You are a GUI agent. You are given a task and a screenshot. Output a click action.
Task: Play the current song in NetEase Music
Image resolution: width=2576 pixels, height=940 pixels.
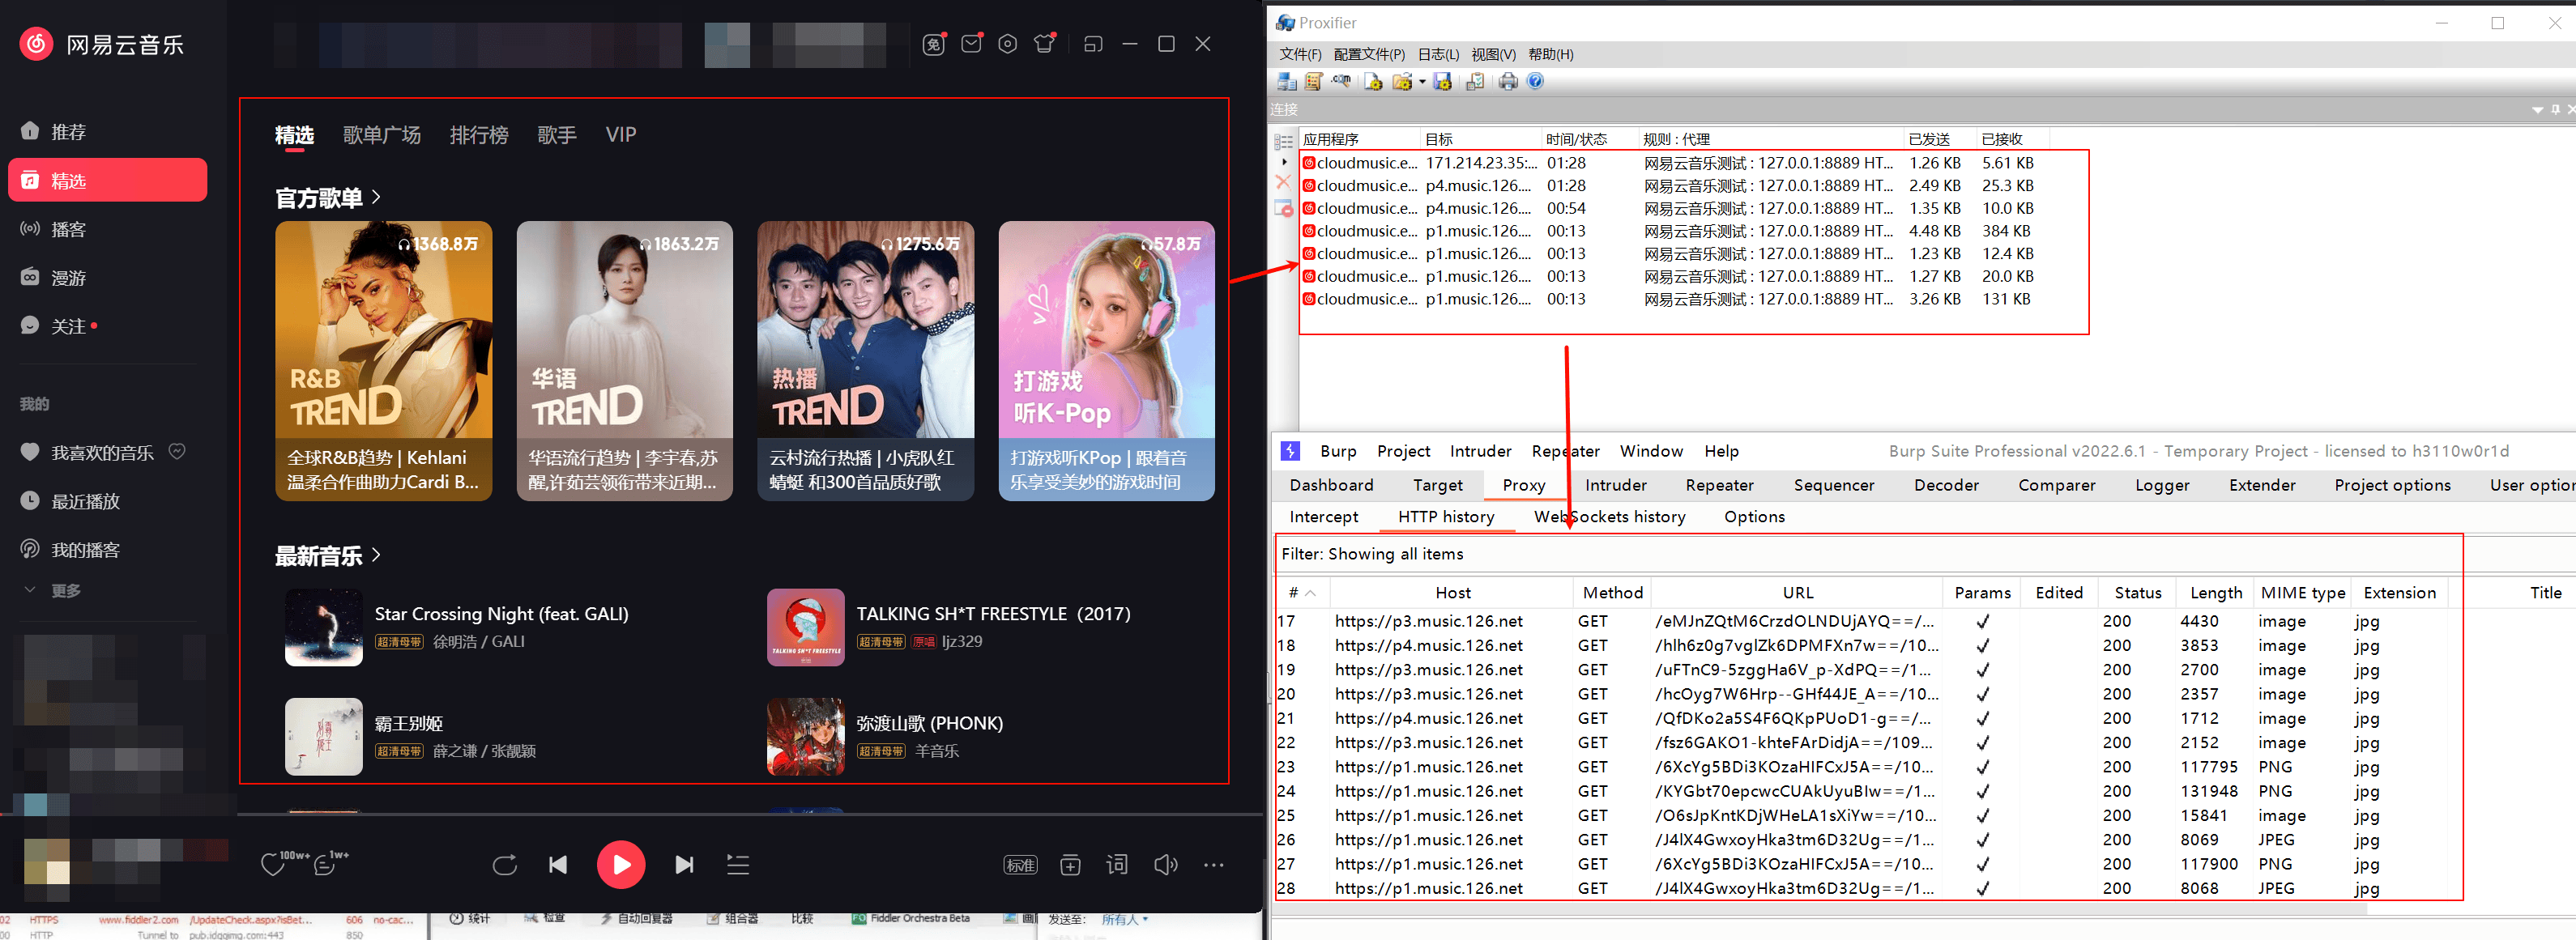(621, 865)
